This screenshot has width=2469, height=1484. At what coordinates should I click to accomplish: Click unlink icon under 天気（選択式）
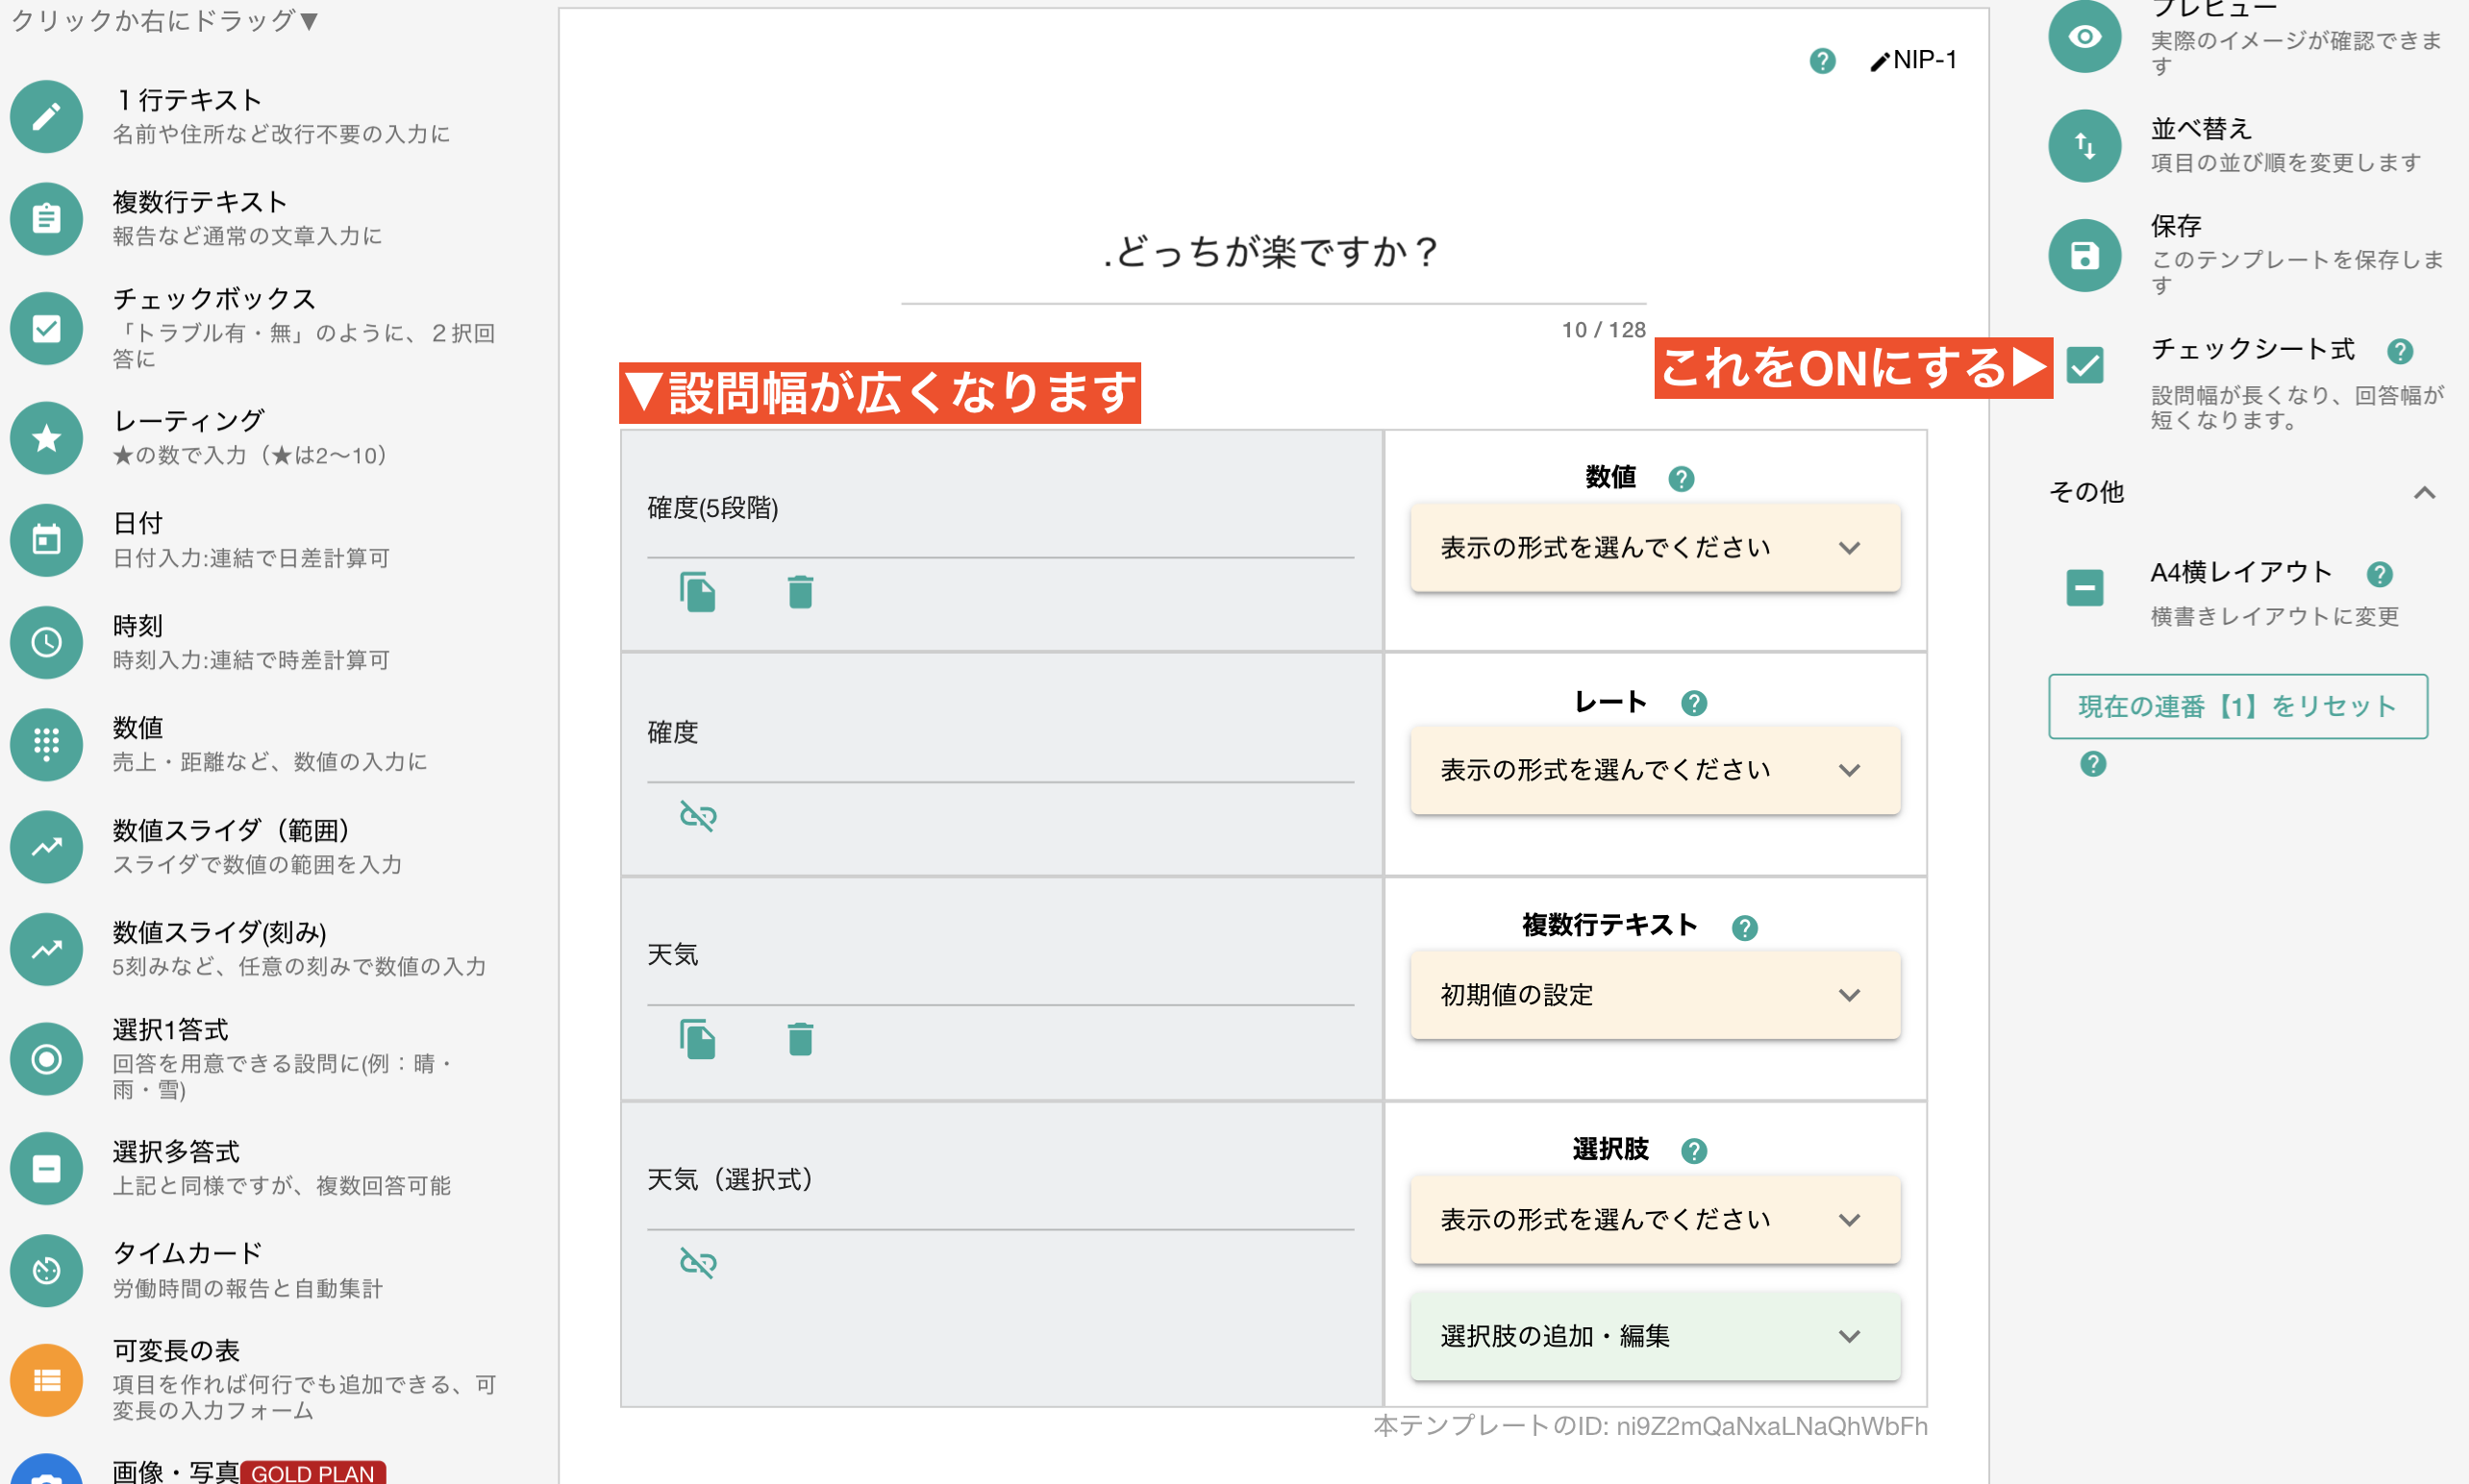[x=698, y=1263]
